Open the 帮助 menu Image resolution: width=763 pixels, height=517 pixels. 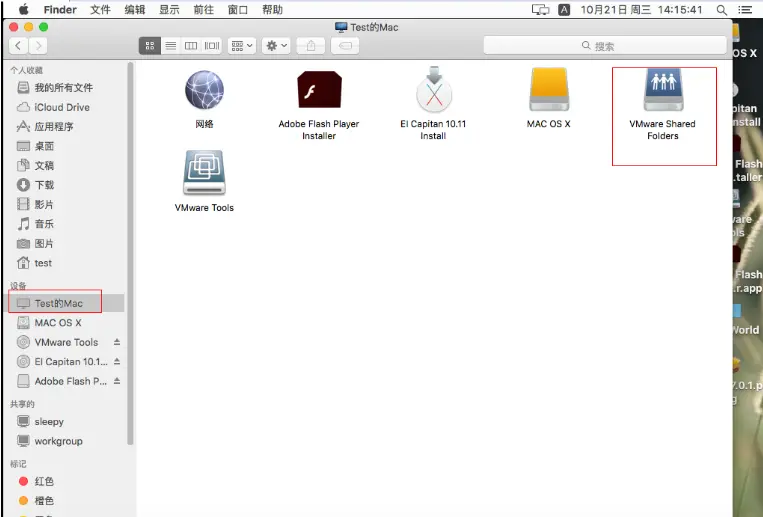pyautogui.click(x=272, y=10)
